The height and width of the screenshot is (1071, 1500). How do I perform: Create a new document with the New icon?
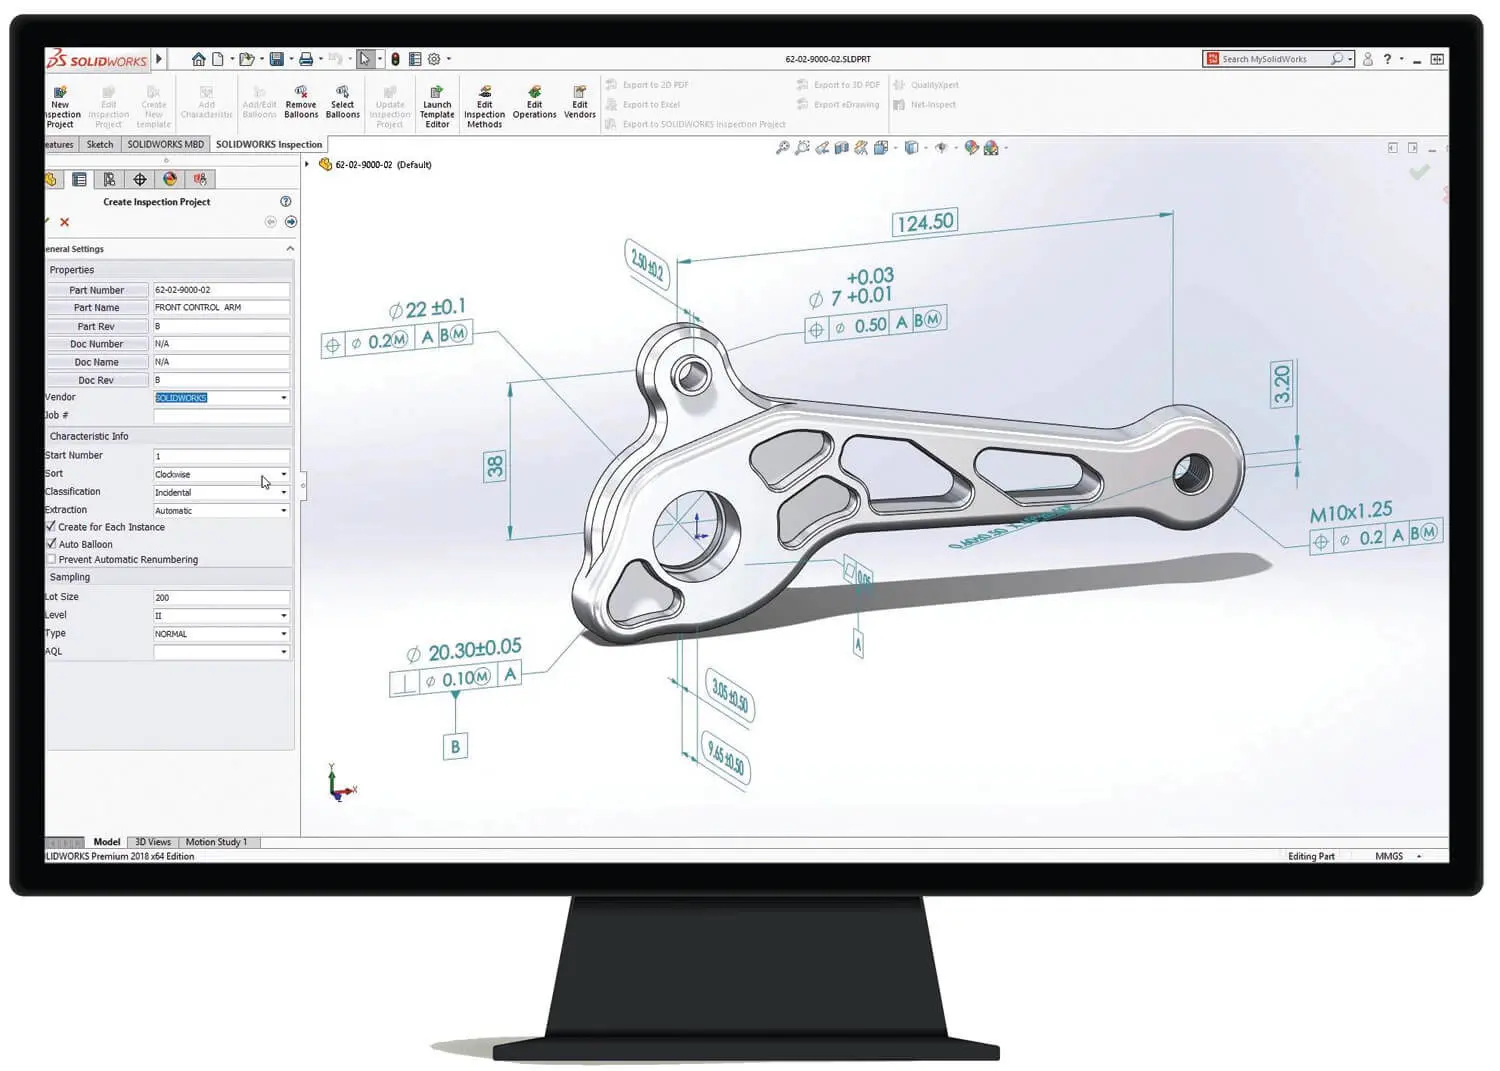click(x=217, y=59)
